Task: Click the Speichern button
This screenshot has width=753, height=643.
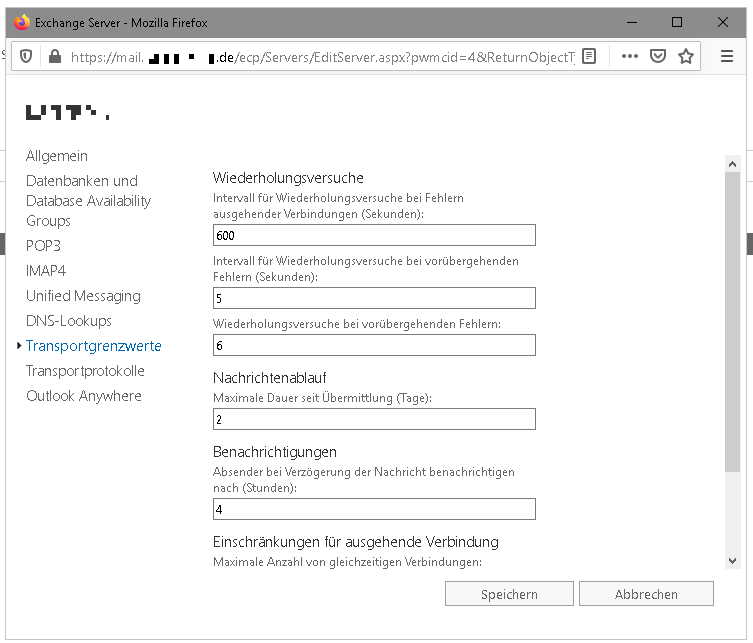Action: [509, 594]
